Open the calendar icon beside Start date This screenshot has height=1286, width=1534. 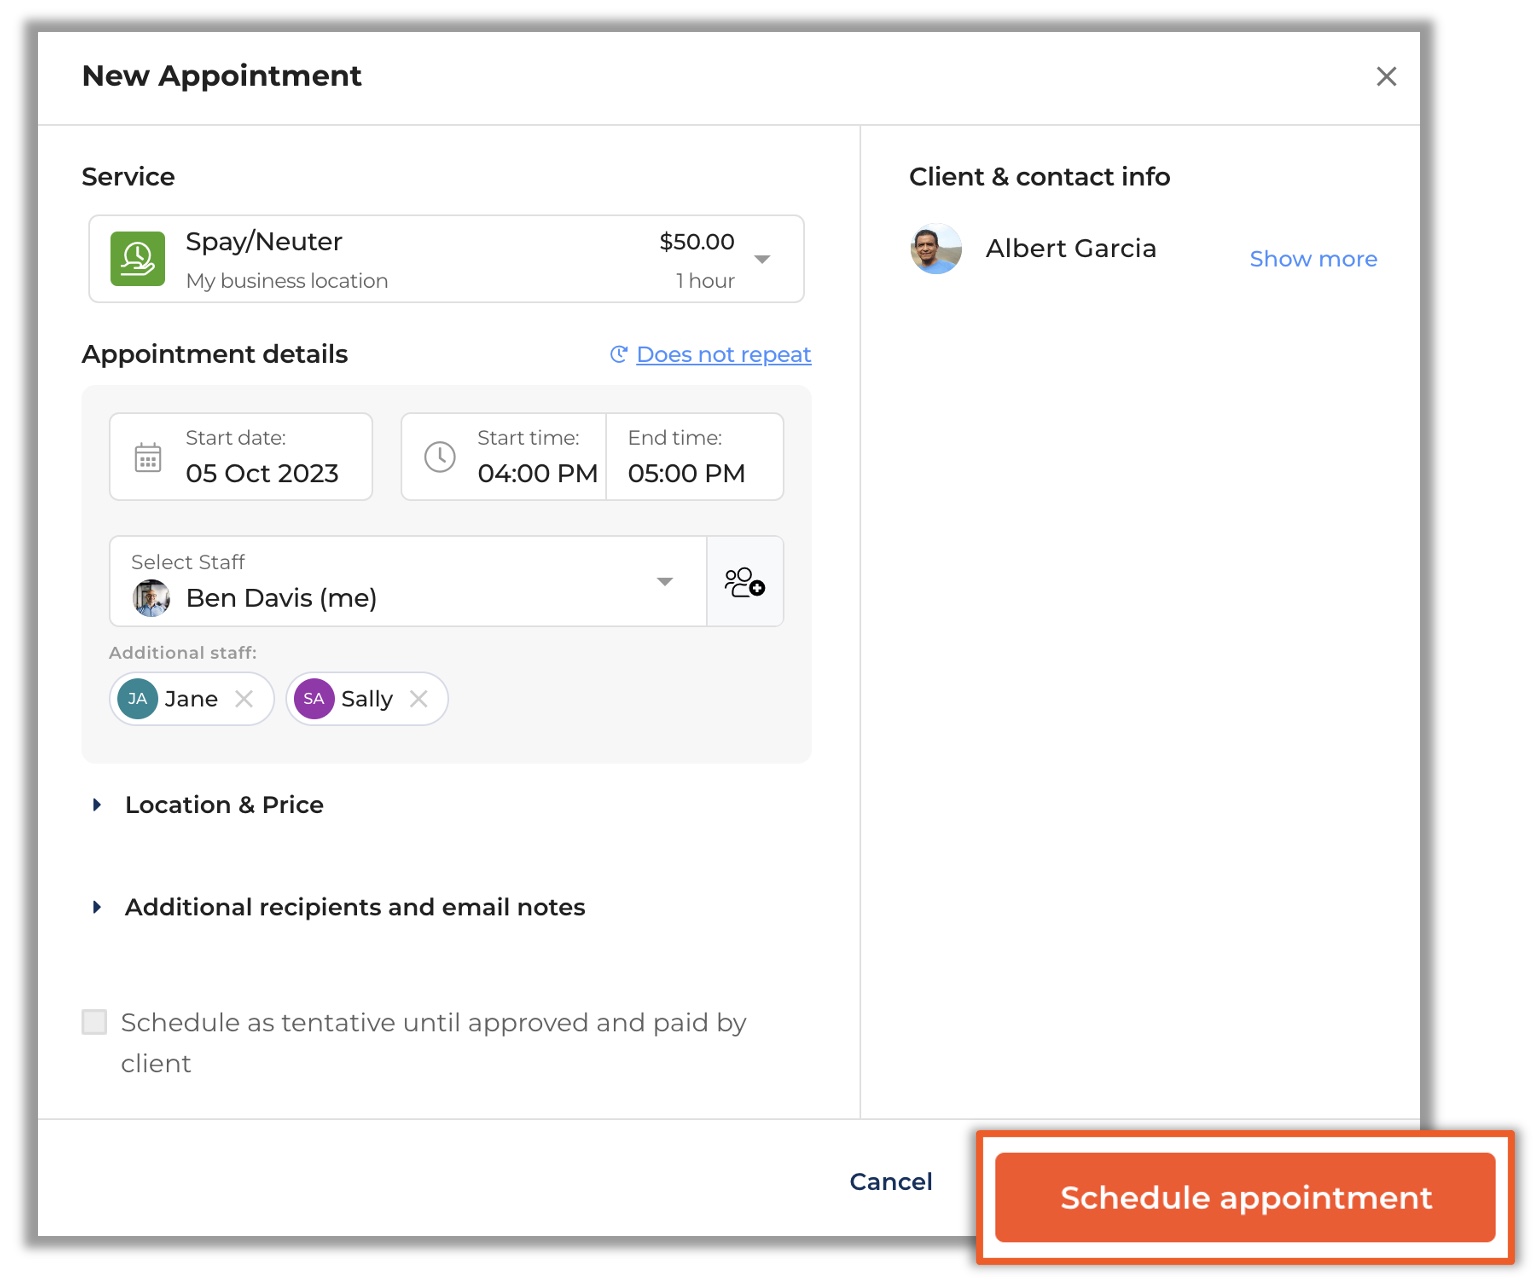tap(147, 456)
